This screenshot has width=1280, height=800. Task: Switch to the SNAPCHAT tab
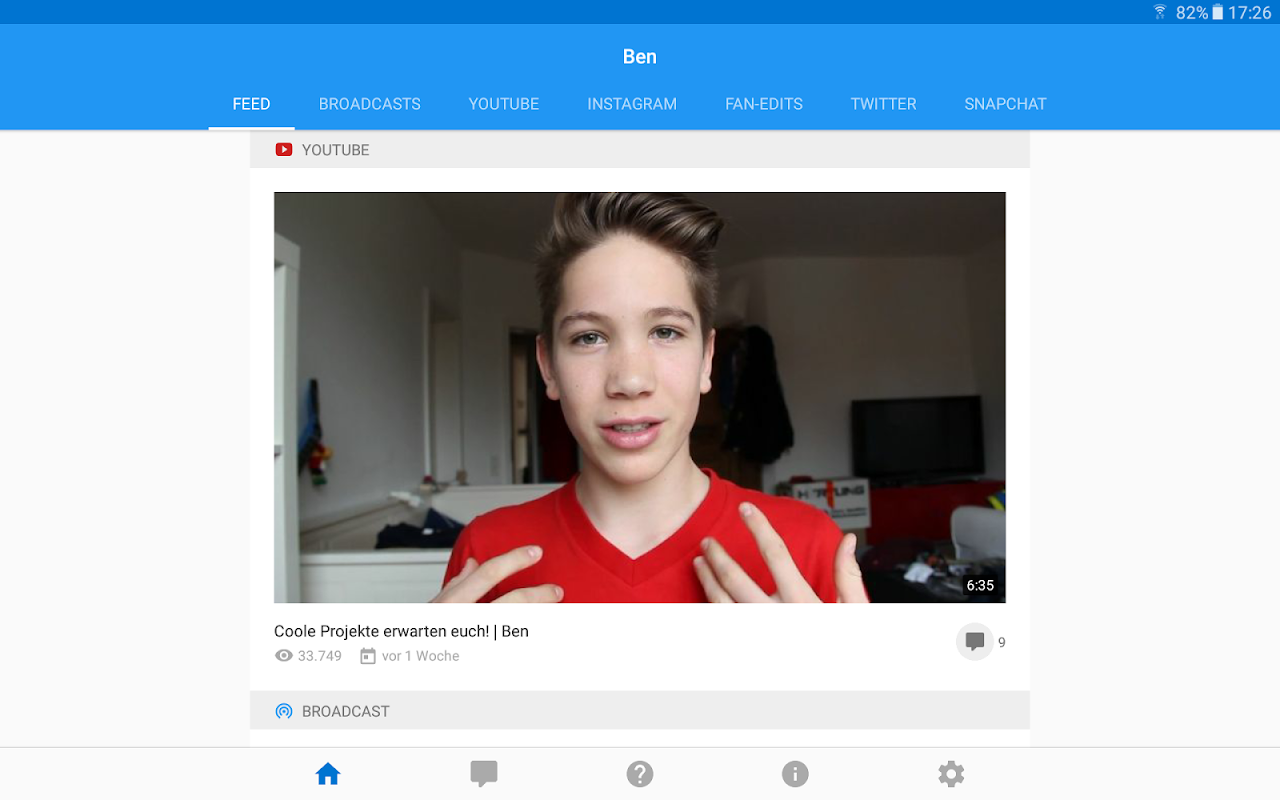point(1005,104)
